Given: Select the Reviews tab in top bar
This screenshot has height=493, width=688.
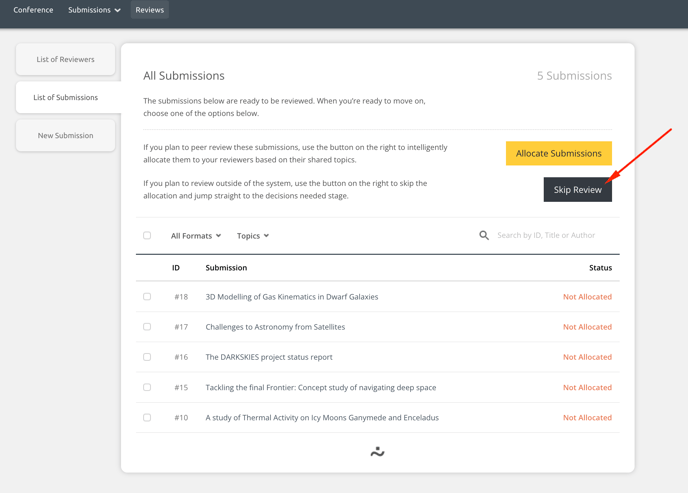Looking at the screenshot, I should point(150,10).
